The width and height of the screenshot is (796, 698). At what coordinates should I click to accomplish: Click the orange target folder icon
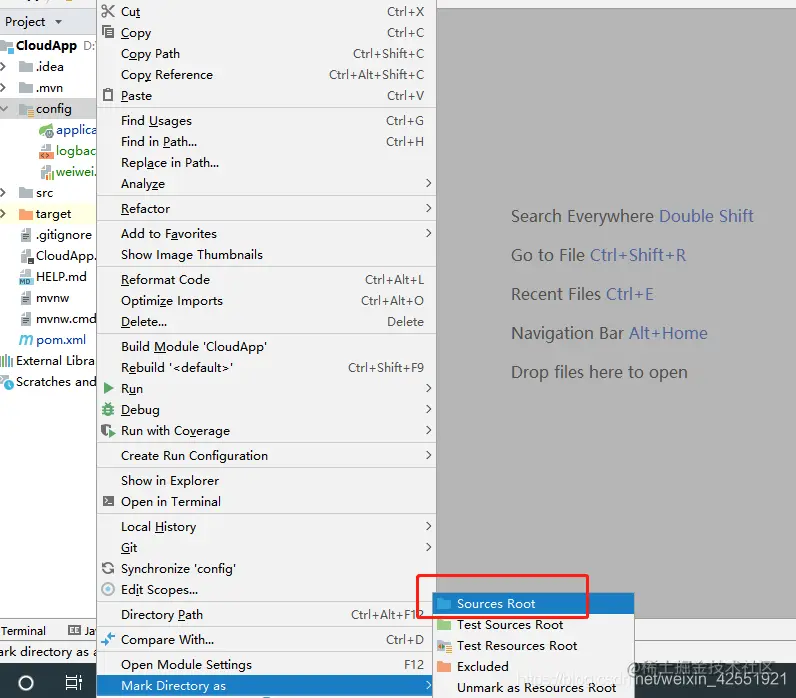25,214
